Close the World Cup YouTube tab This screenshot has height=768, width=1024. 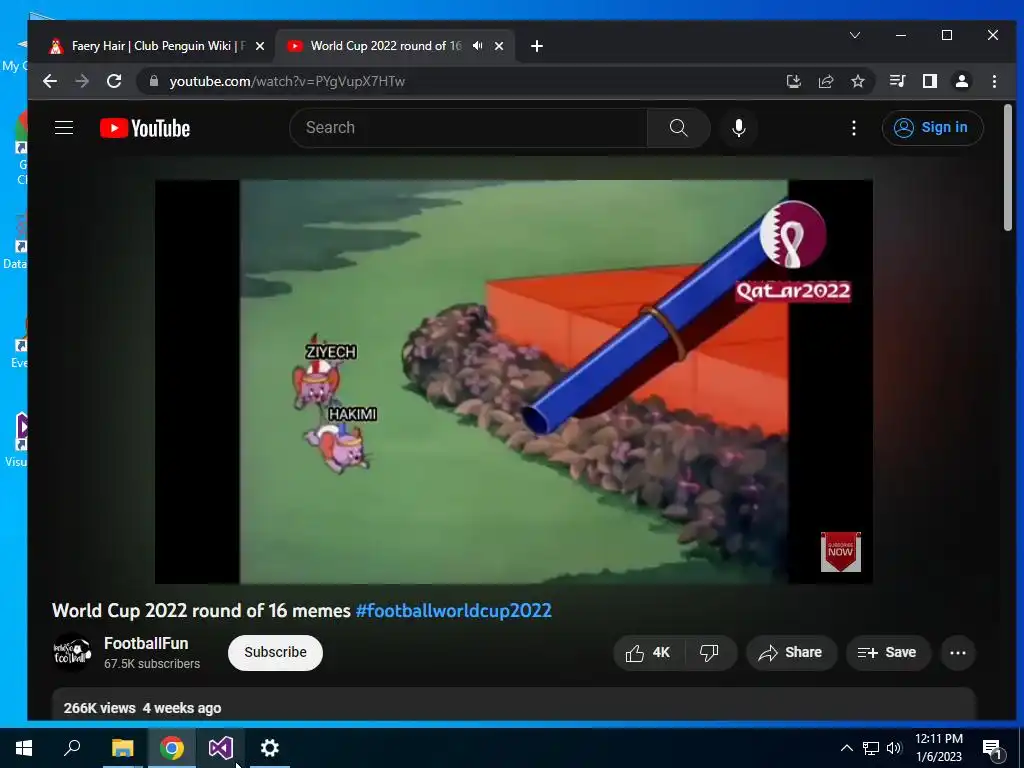coord(499,46)
